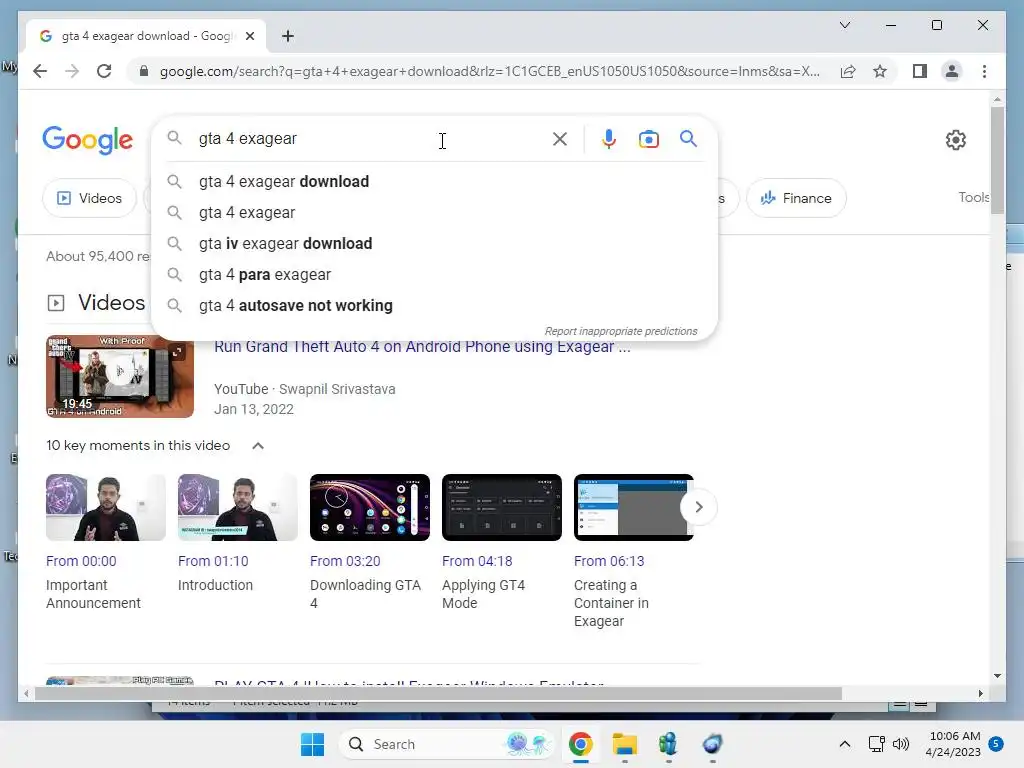Open the Run Grand Theft Auto 4 video link
This screenshot has height=768, width=1024.
tap(422, 347)
